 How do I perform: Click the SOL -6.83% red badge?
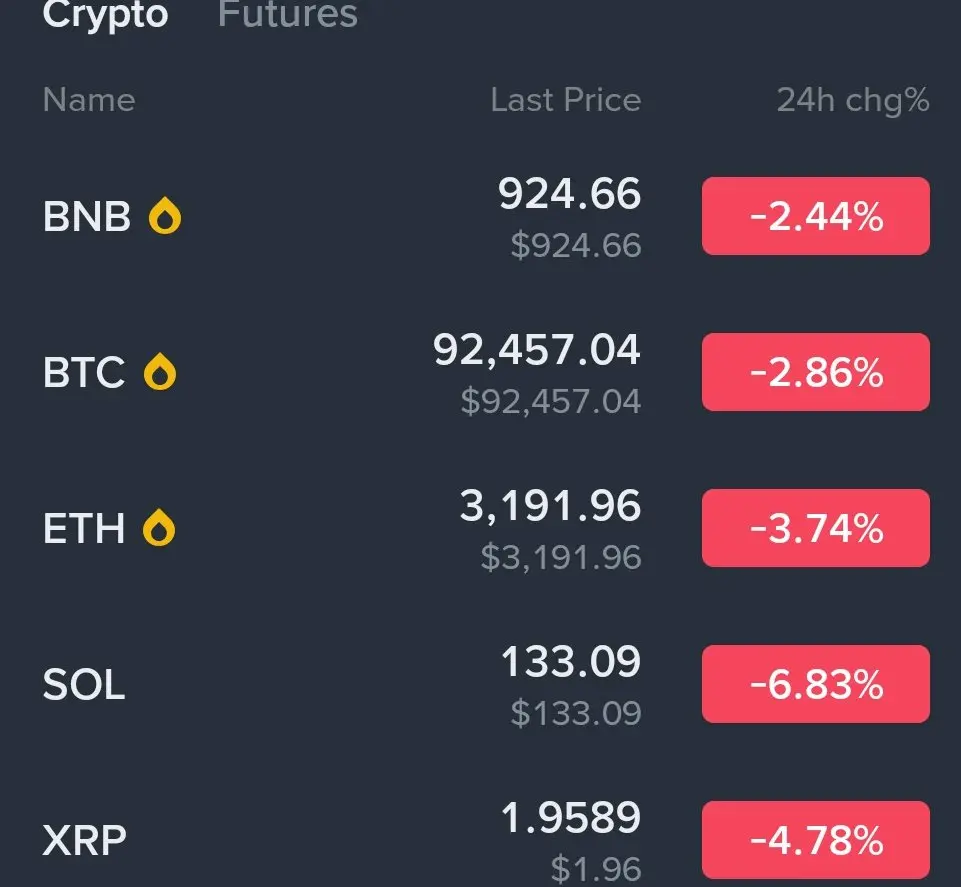point(816,684)
